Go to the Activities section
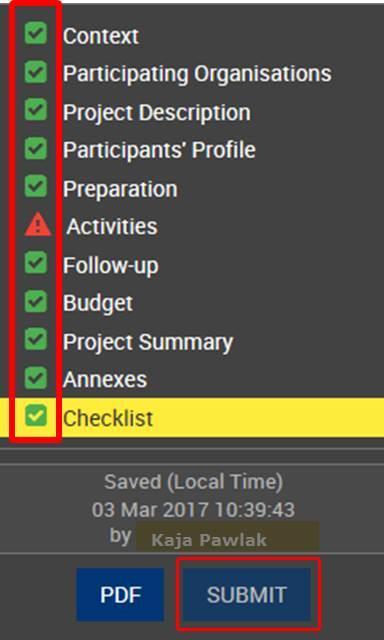This screenshot has height=640, width=384. coord(112,226)
